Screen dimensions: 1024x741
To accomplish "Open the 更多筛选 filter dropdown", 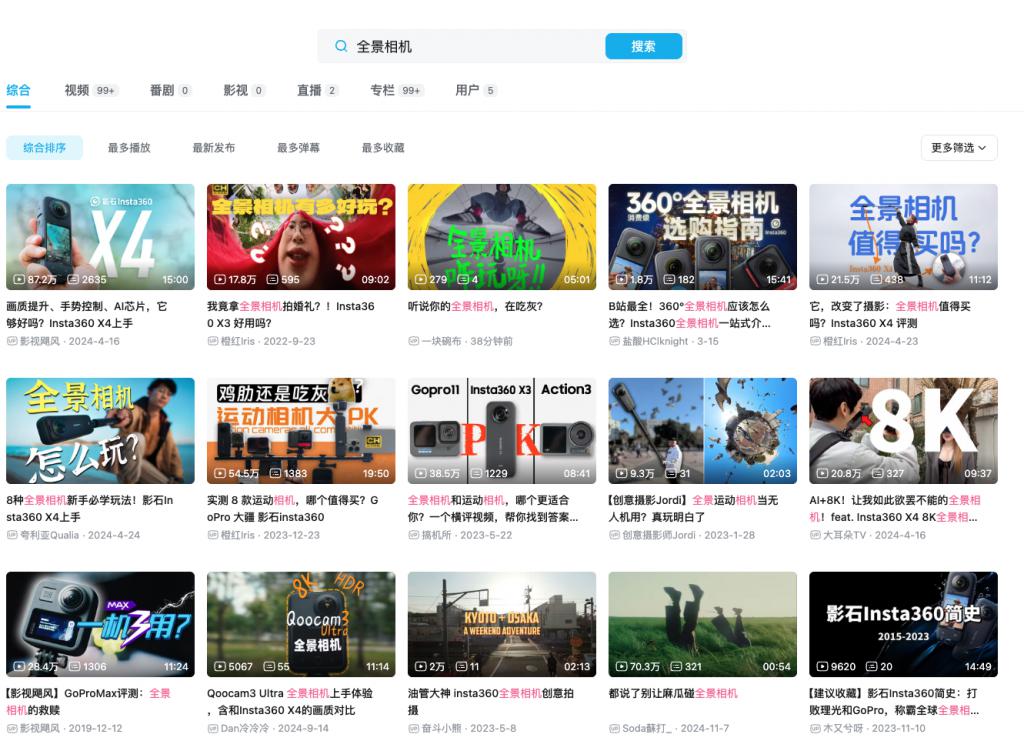I will (959, 148).
